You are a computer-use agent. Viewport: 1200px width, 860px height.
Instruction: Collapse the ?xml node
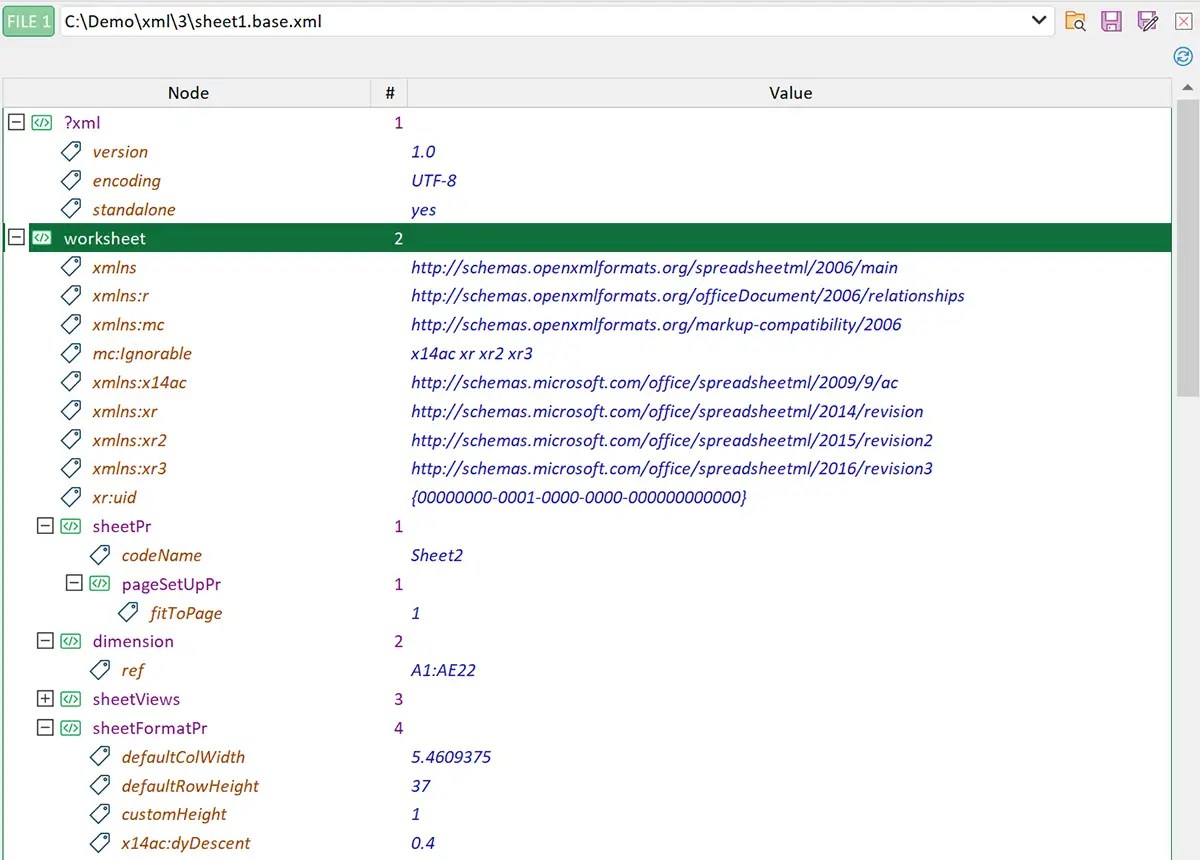(15, 122)
